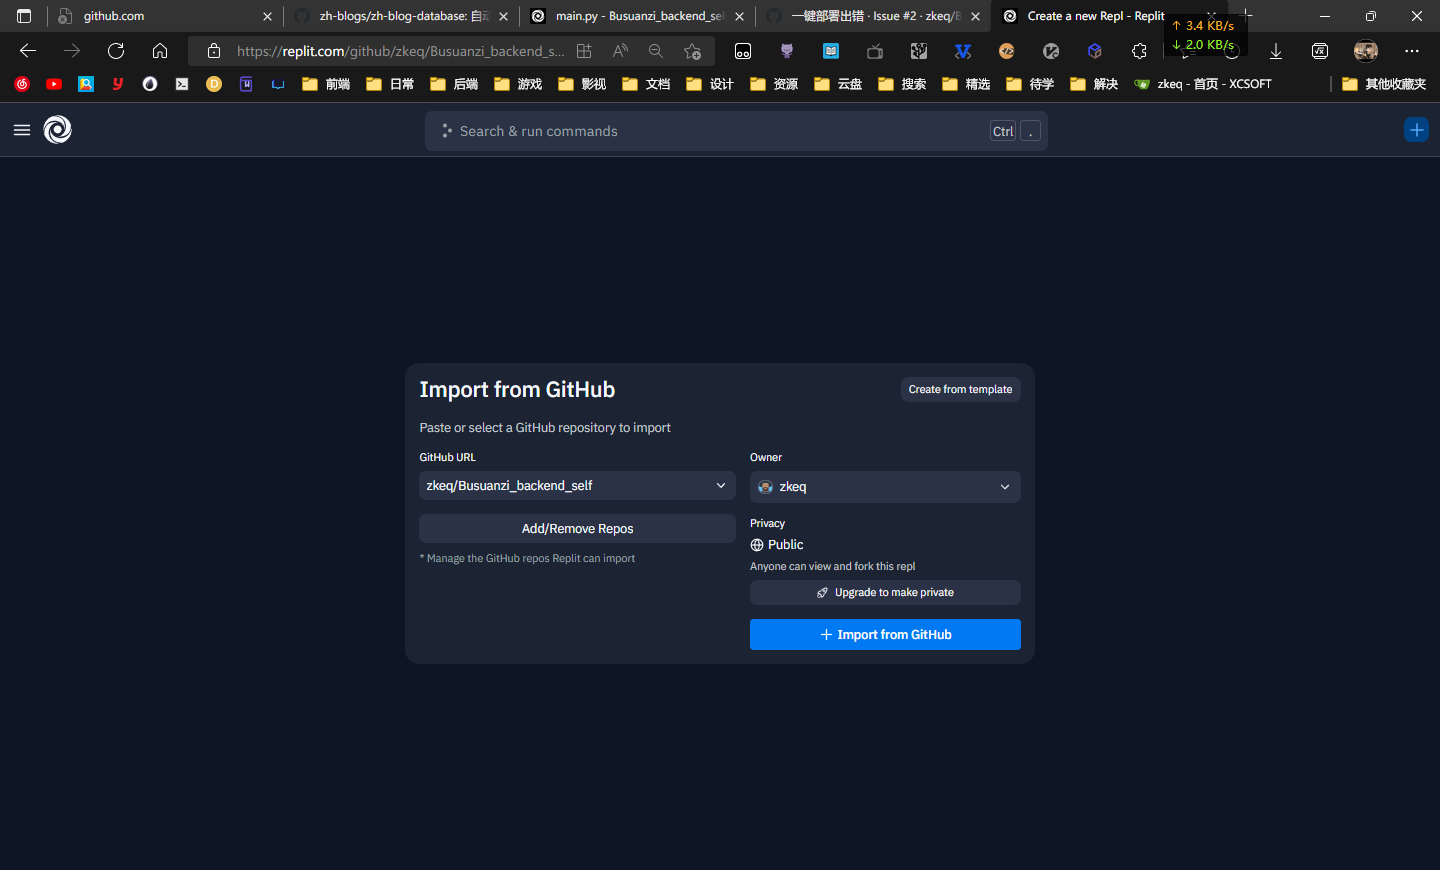Click the privacy globe icon next to Public
The image size is (1440, 870).
pos(757,545)
